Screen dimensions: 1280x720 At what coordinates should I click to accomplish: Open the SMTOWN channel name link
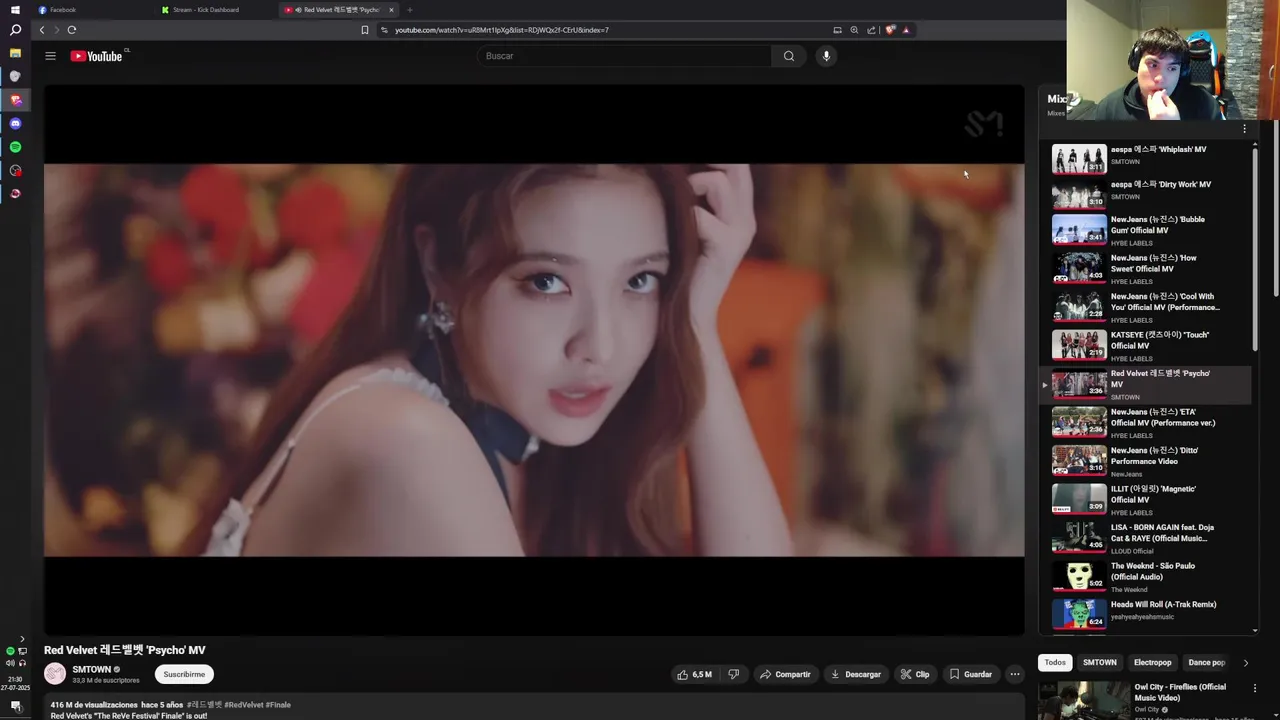click(x=92, y=669)
